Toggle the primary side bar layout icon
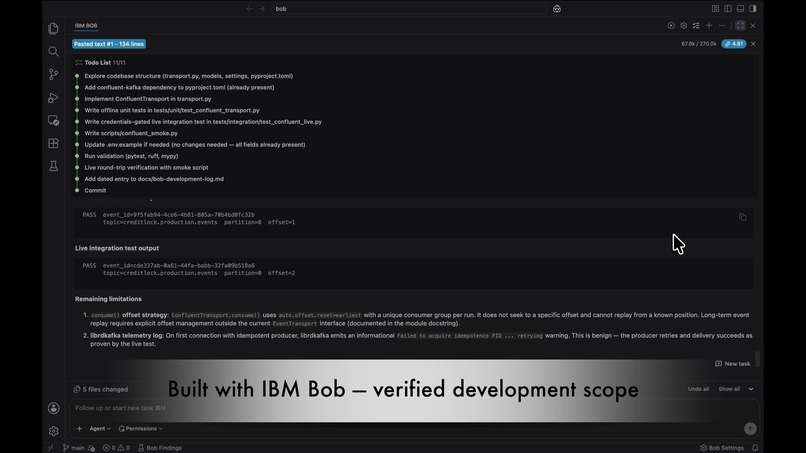806x453 pixels. (x=728, y=9)
